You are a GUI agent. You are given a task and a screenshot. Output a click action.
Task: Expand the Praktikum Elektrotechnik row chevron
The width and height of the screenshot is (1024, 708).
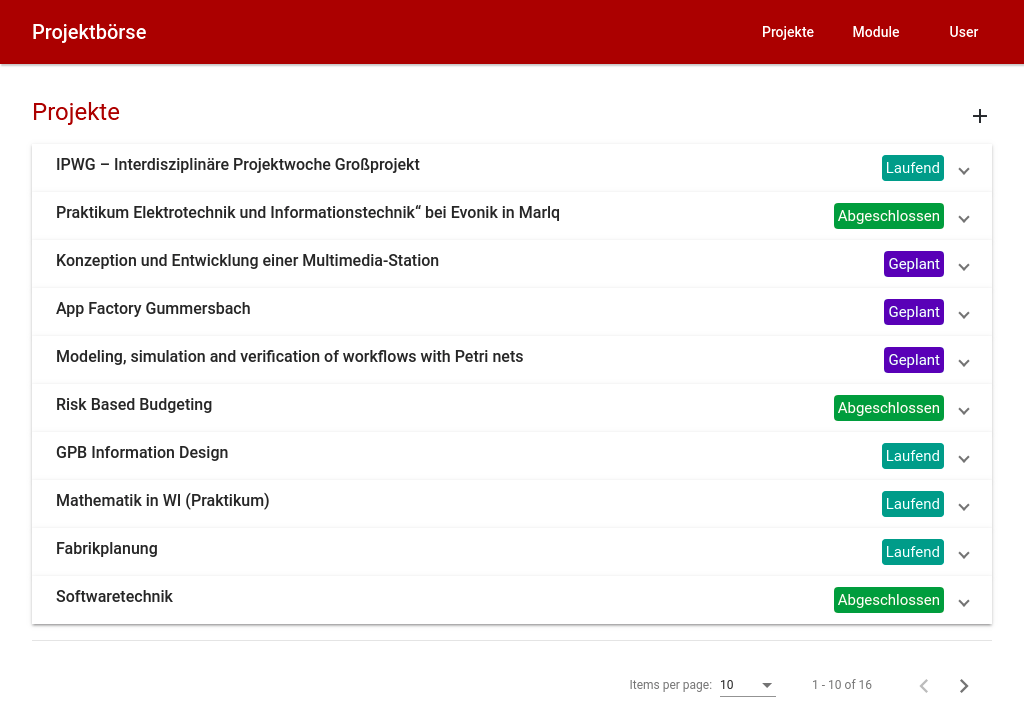tap(964, 219)
